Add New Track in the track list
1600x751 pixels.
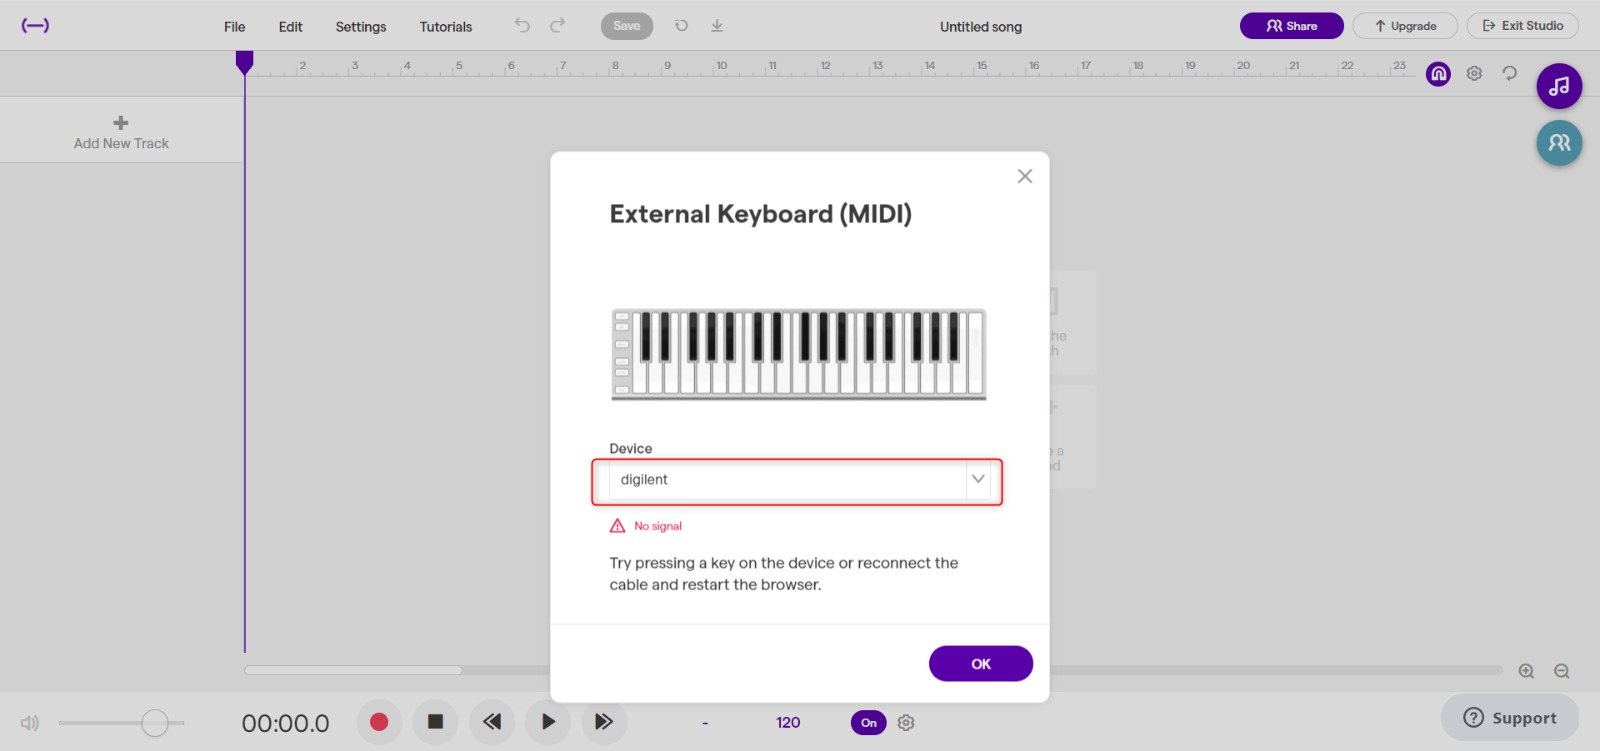pos(121,131)
